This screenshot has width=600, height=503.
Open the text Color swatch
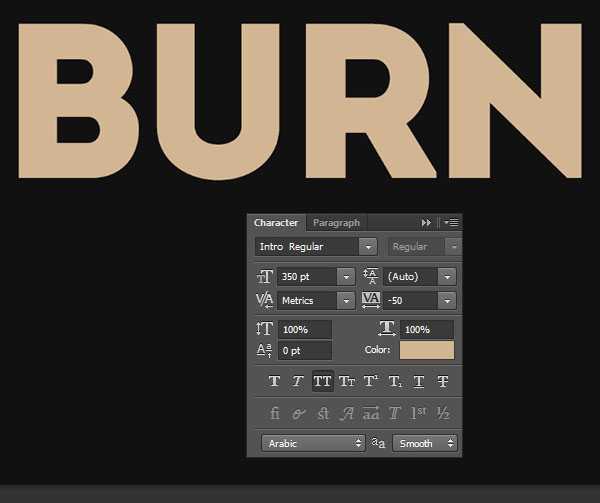tap(427, 350)
